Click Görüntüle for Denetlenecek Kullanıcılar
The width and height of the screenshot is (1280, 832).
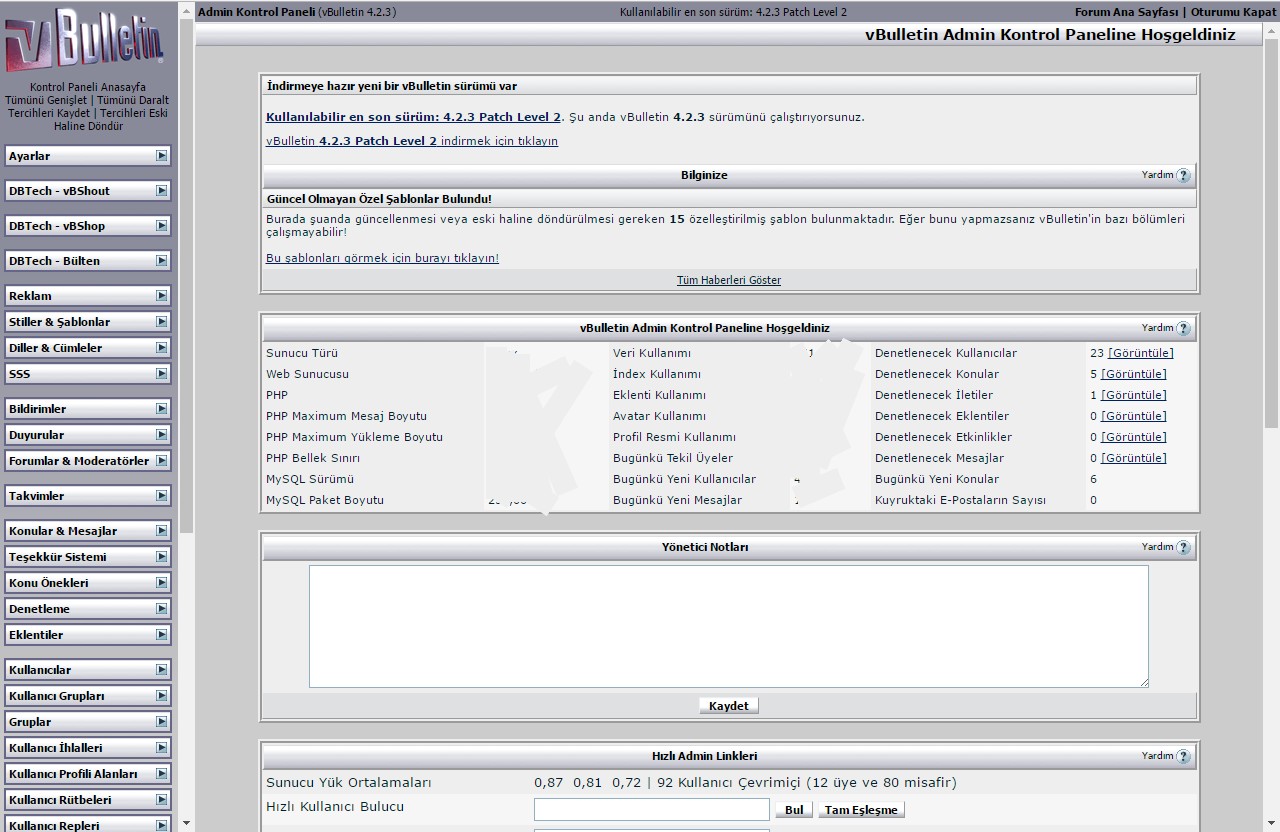pos(1141,353)
